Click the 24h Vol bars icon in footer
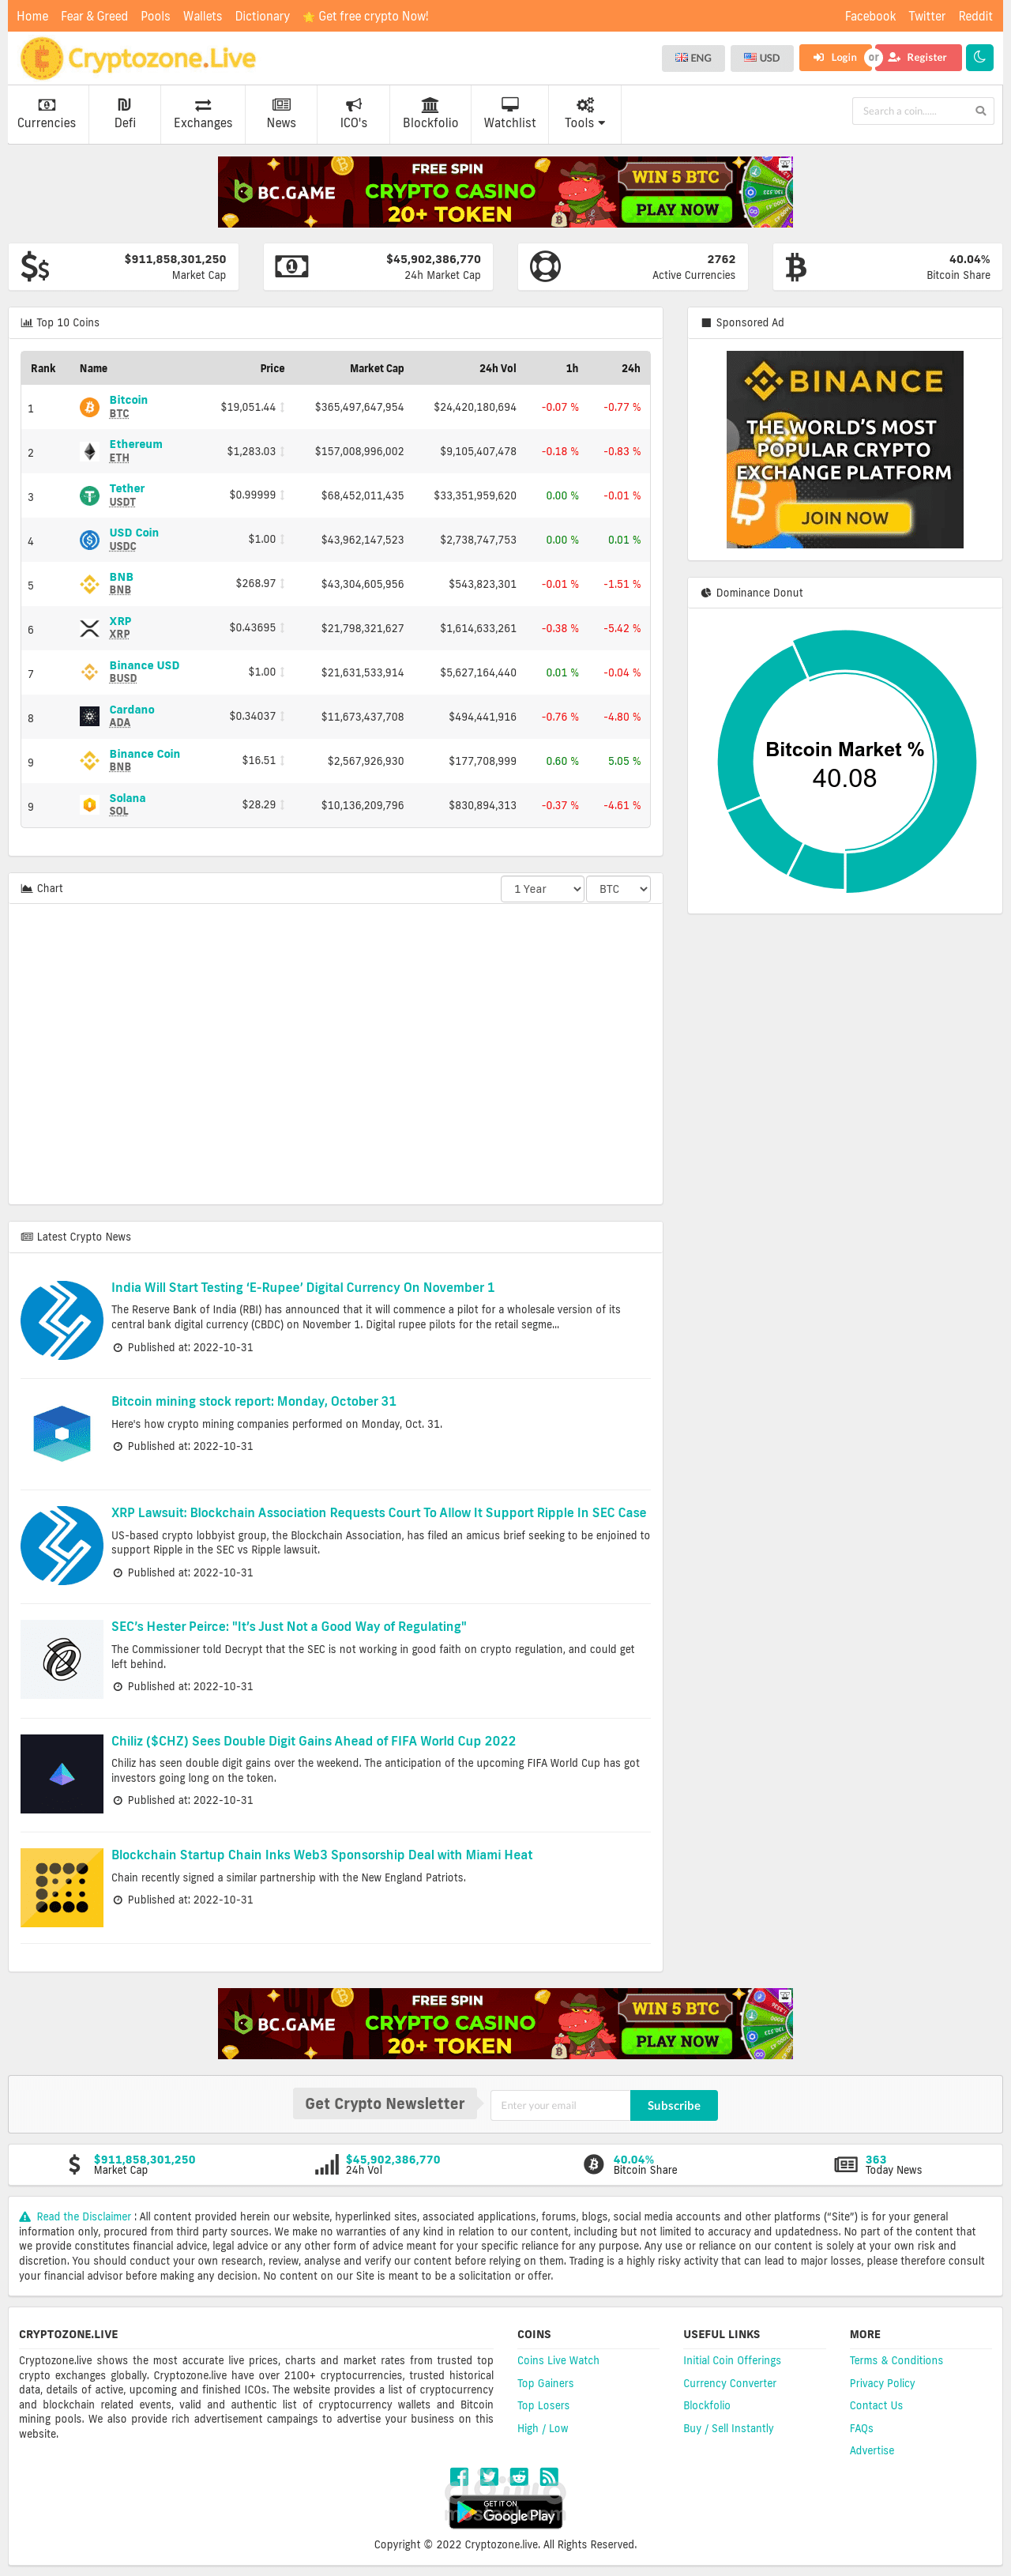 tap(326, 2164)
